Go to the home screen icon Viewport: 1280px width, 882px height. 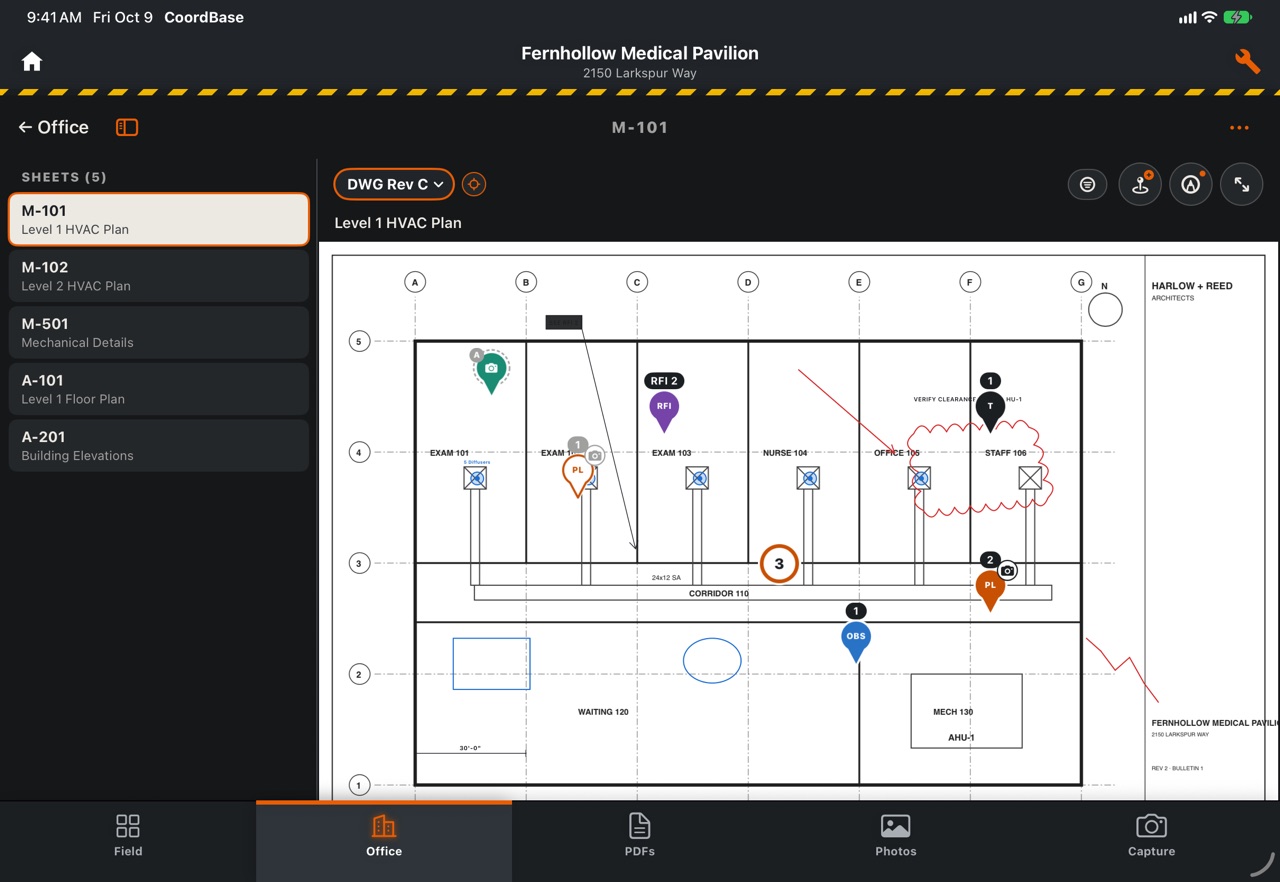[32, 62]
